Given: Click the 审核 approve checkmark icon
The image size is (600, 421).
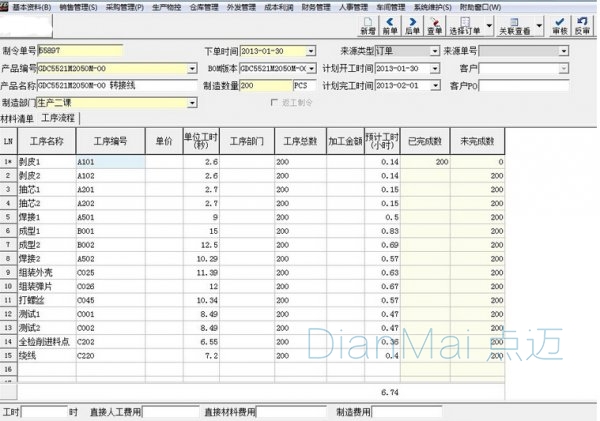Looking at the screenshot, I should [560, 26].
